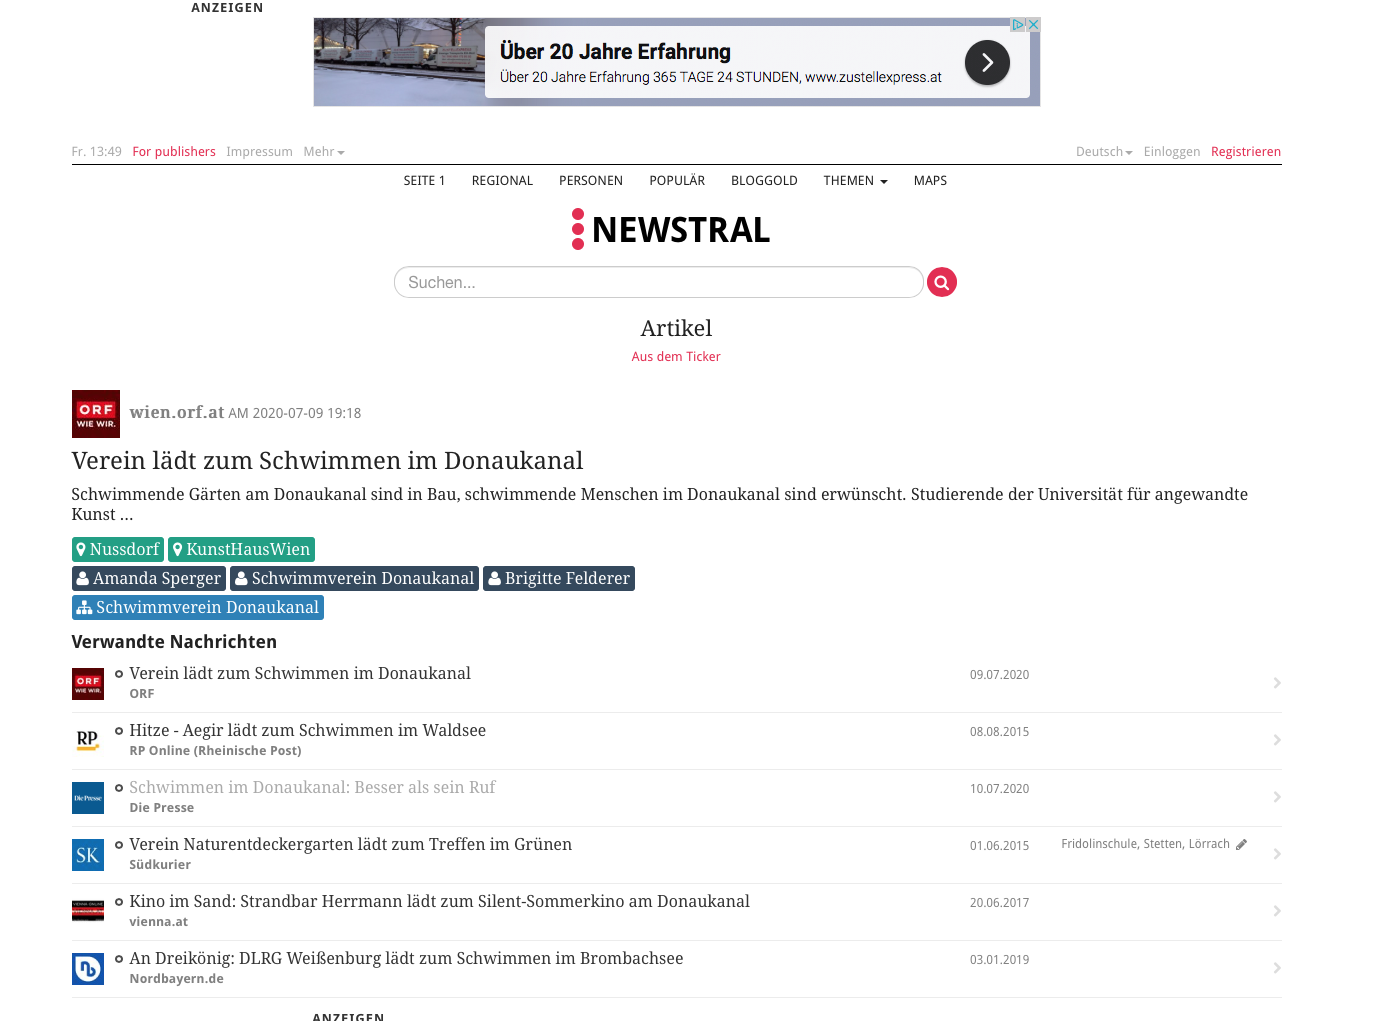The image size is (1377, 1021).
Task: Expand the Themen menu dropdown
Action: 855,181
